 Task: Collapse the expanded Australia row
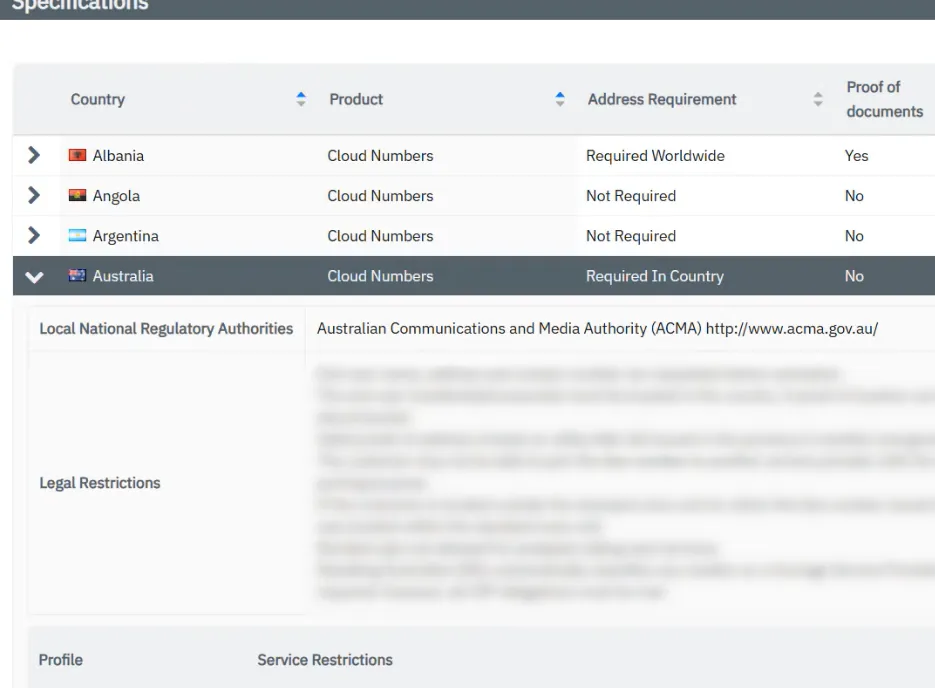[35, 277]
